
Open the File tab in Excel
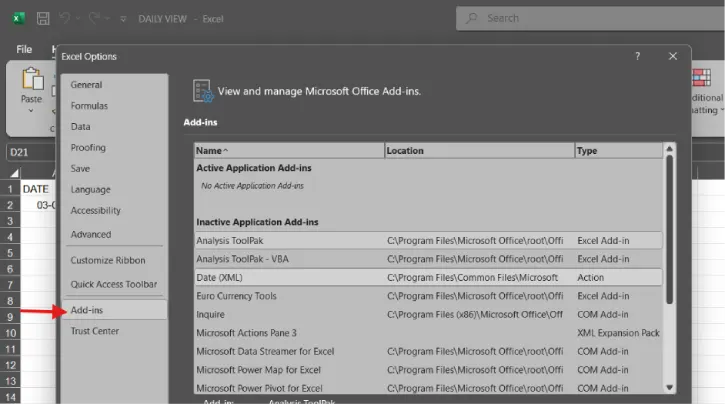[24, 49]
